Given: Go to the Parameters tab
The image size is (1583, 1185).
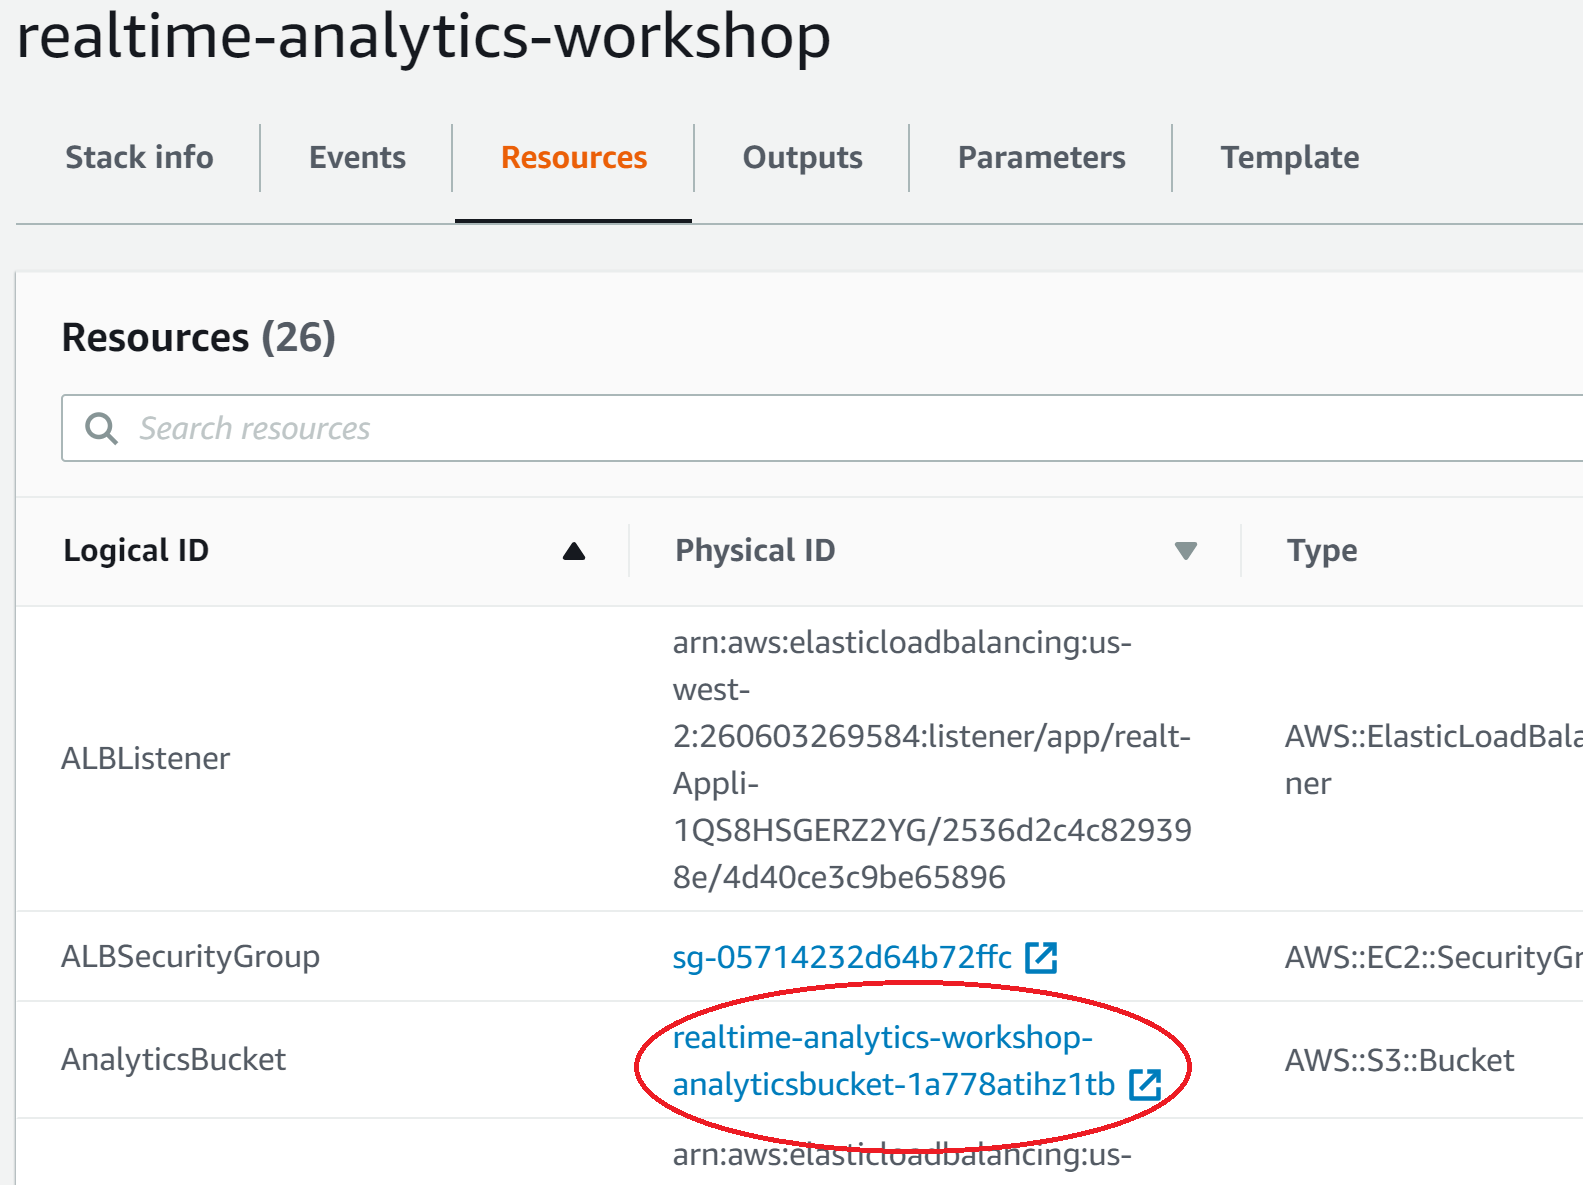Looking at the screenshot, I should click(1041, 157).
